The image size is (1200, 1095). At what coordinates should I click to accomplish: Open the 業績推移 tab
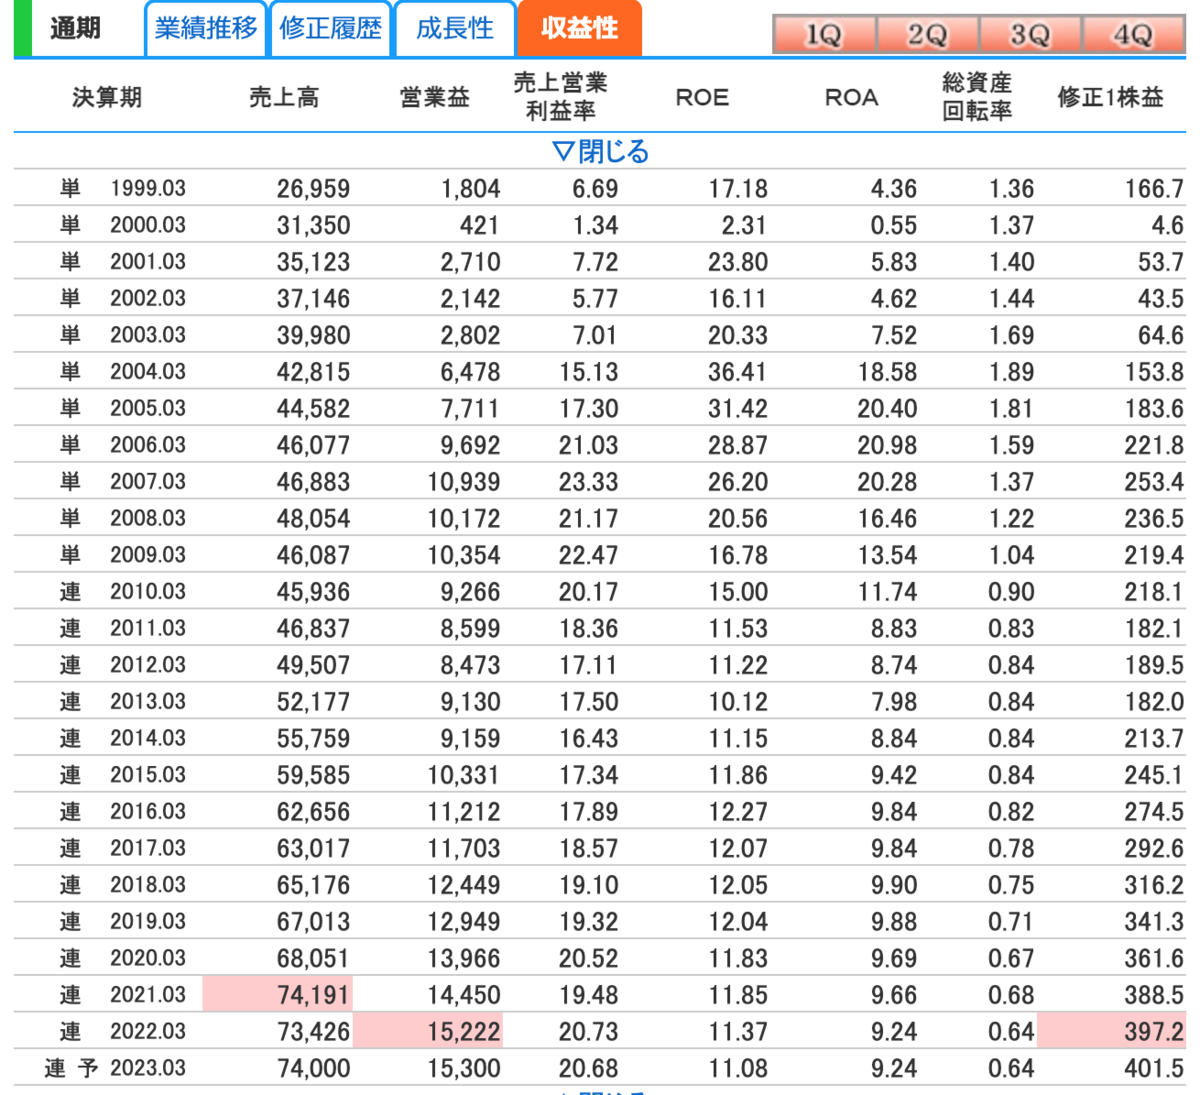206,28
